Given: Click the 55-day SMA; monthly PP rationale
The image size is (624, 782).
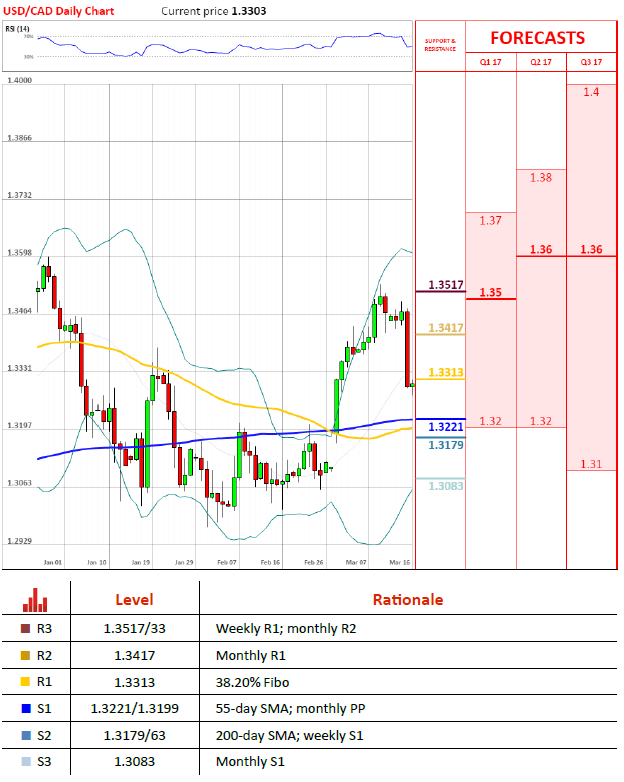Looking at the screenshot, I should click(x=290, y=708).
